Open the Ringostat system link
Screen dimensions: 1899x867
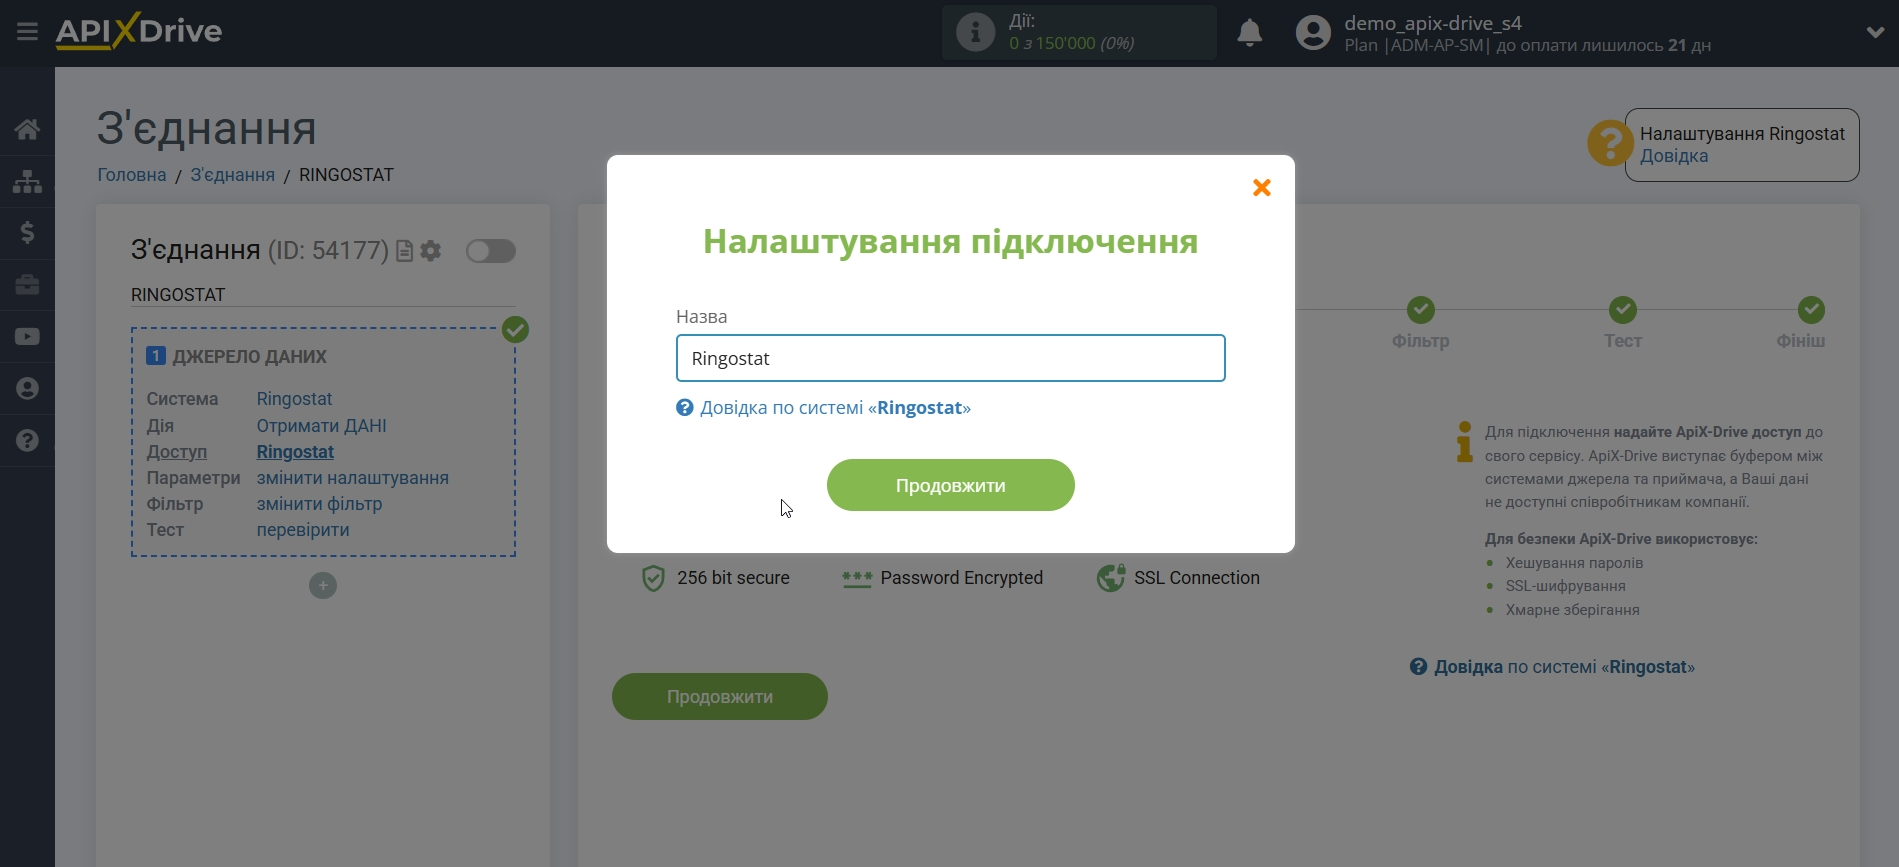294,399
